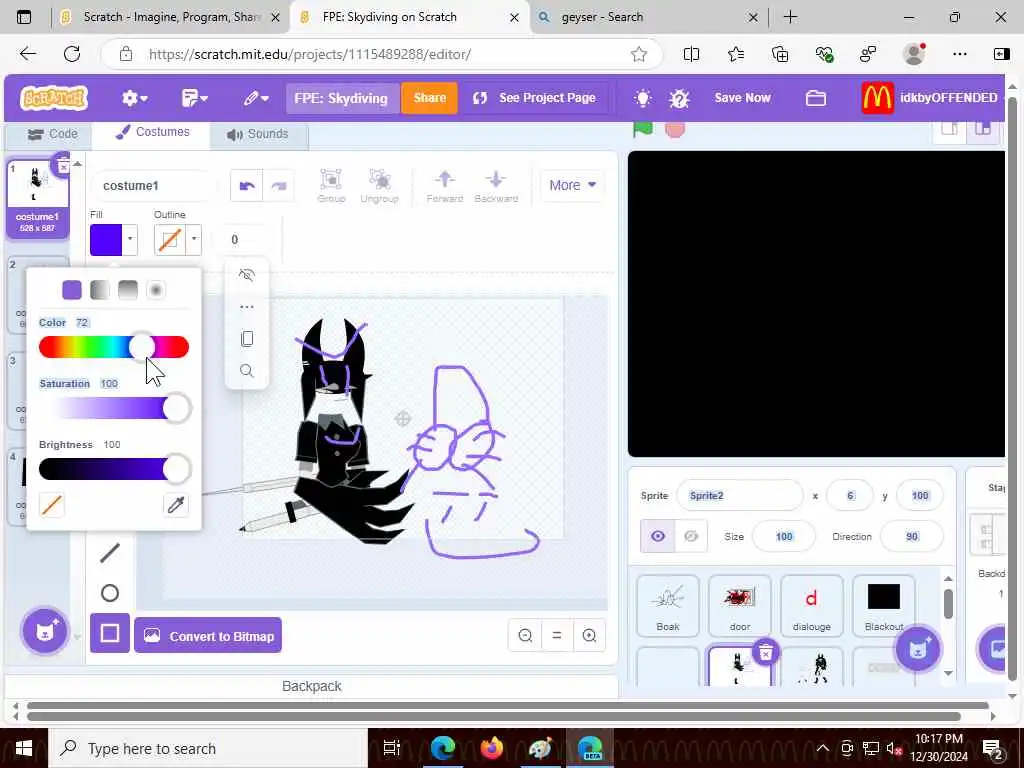Screen dimensions: 1024x768
Task: Open the My Stuff folder icon
Action: coord(816,99)
